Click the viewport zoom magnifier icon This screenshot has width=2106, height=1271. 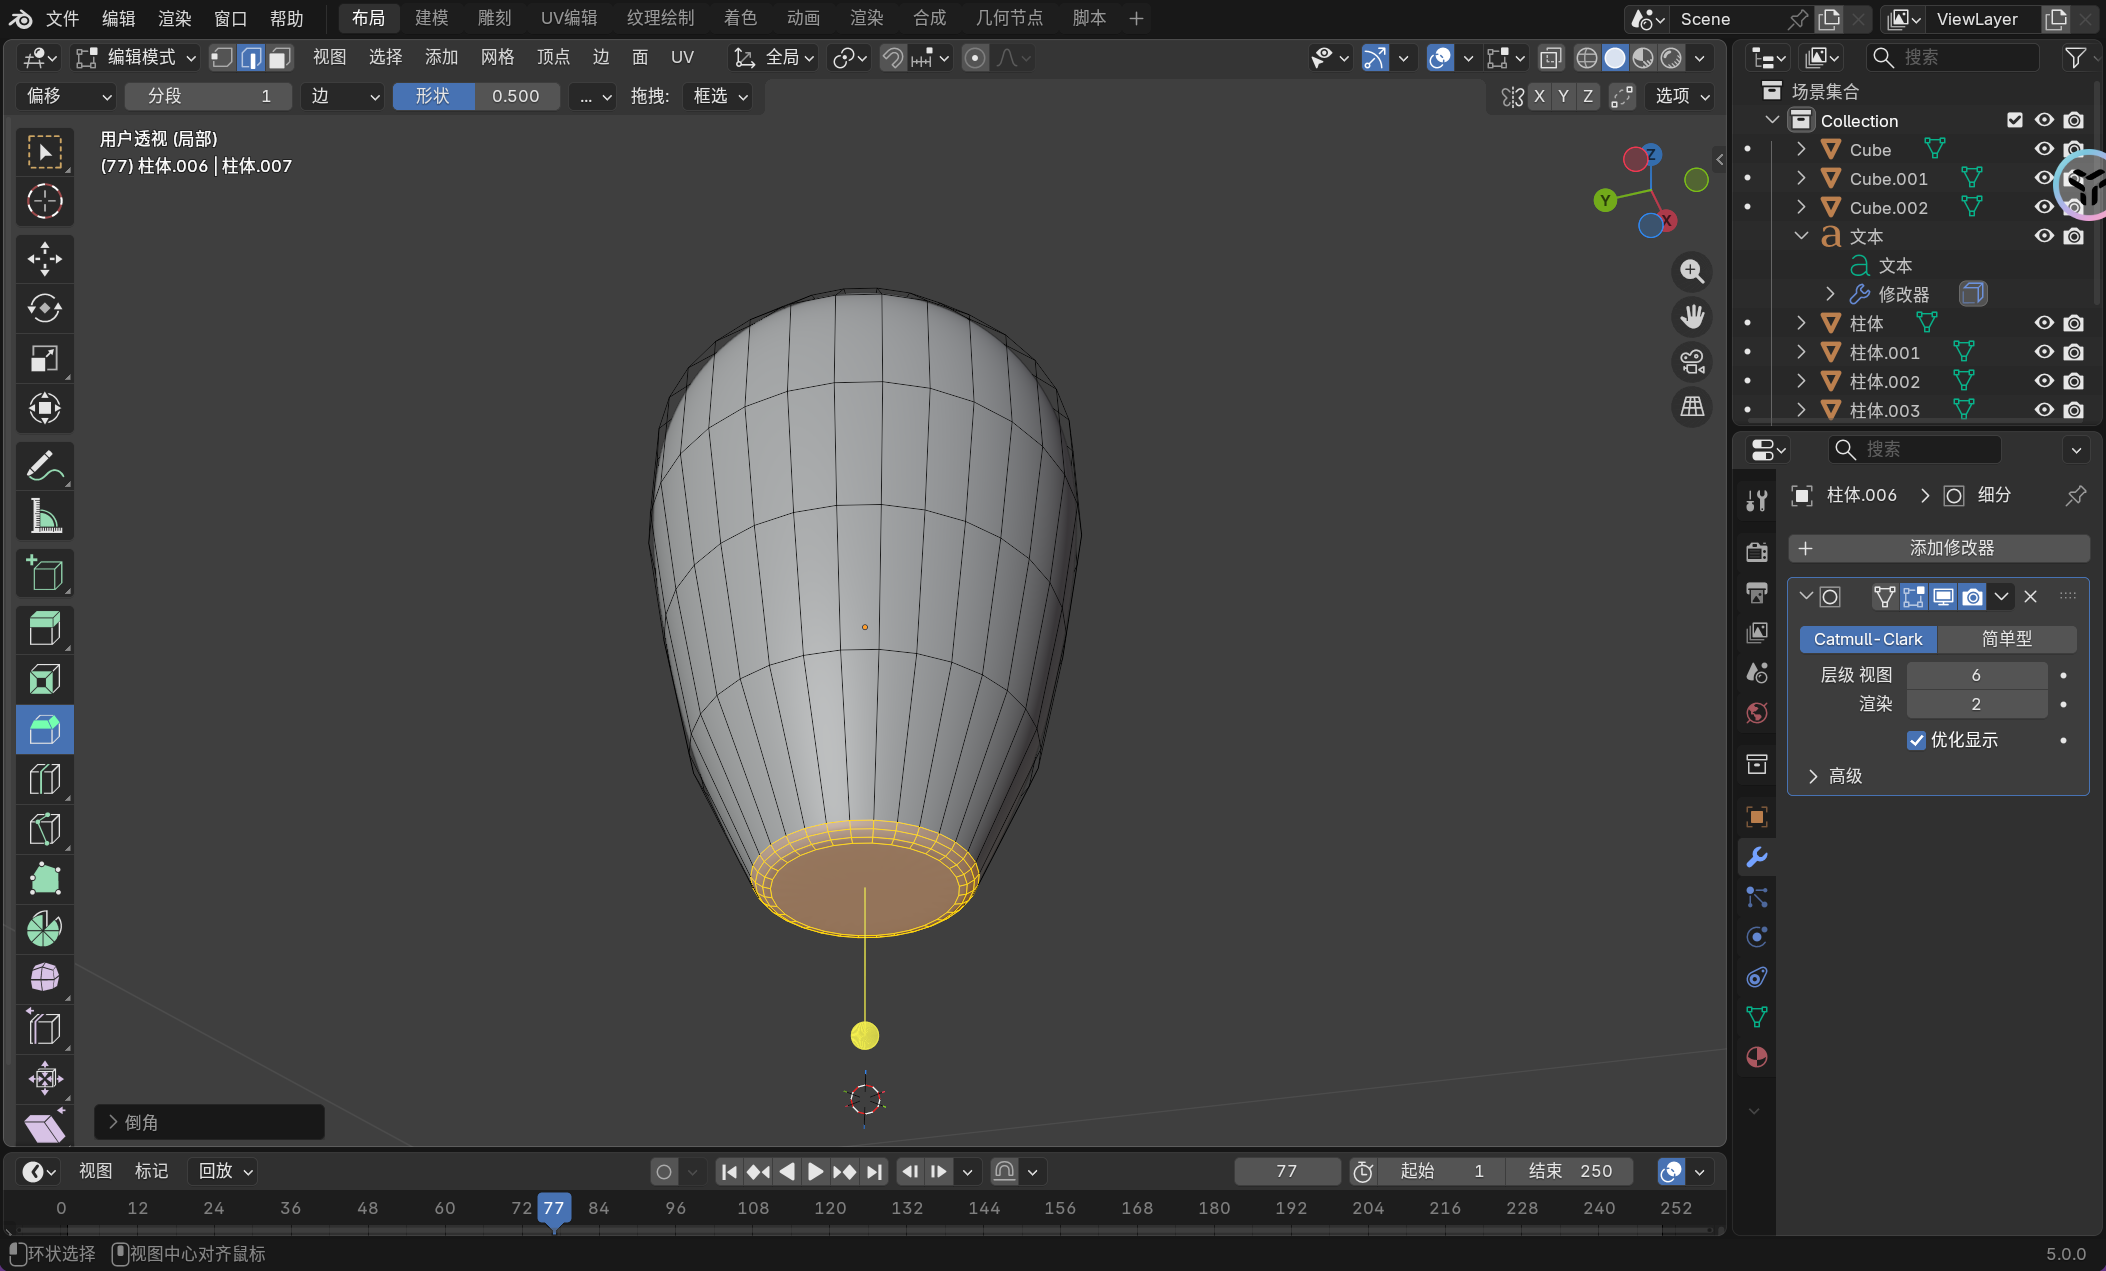(x=1692, y=272)
